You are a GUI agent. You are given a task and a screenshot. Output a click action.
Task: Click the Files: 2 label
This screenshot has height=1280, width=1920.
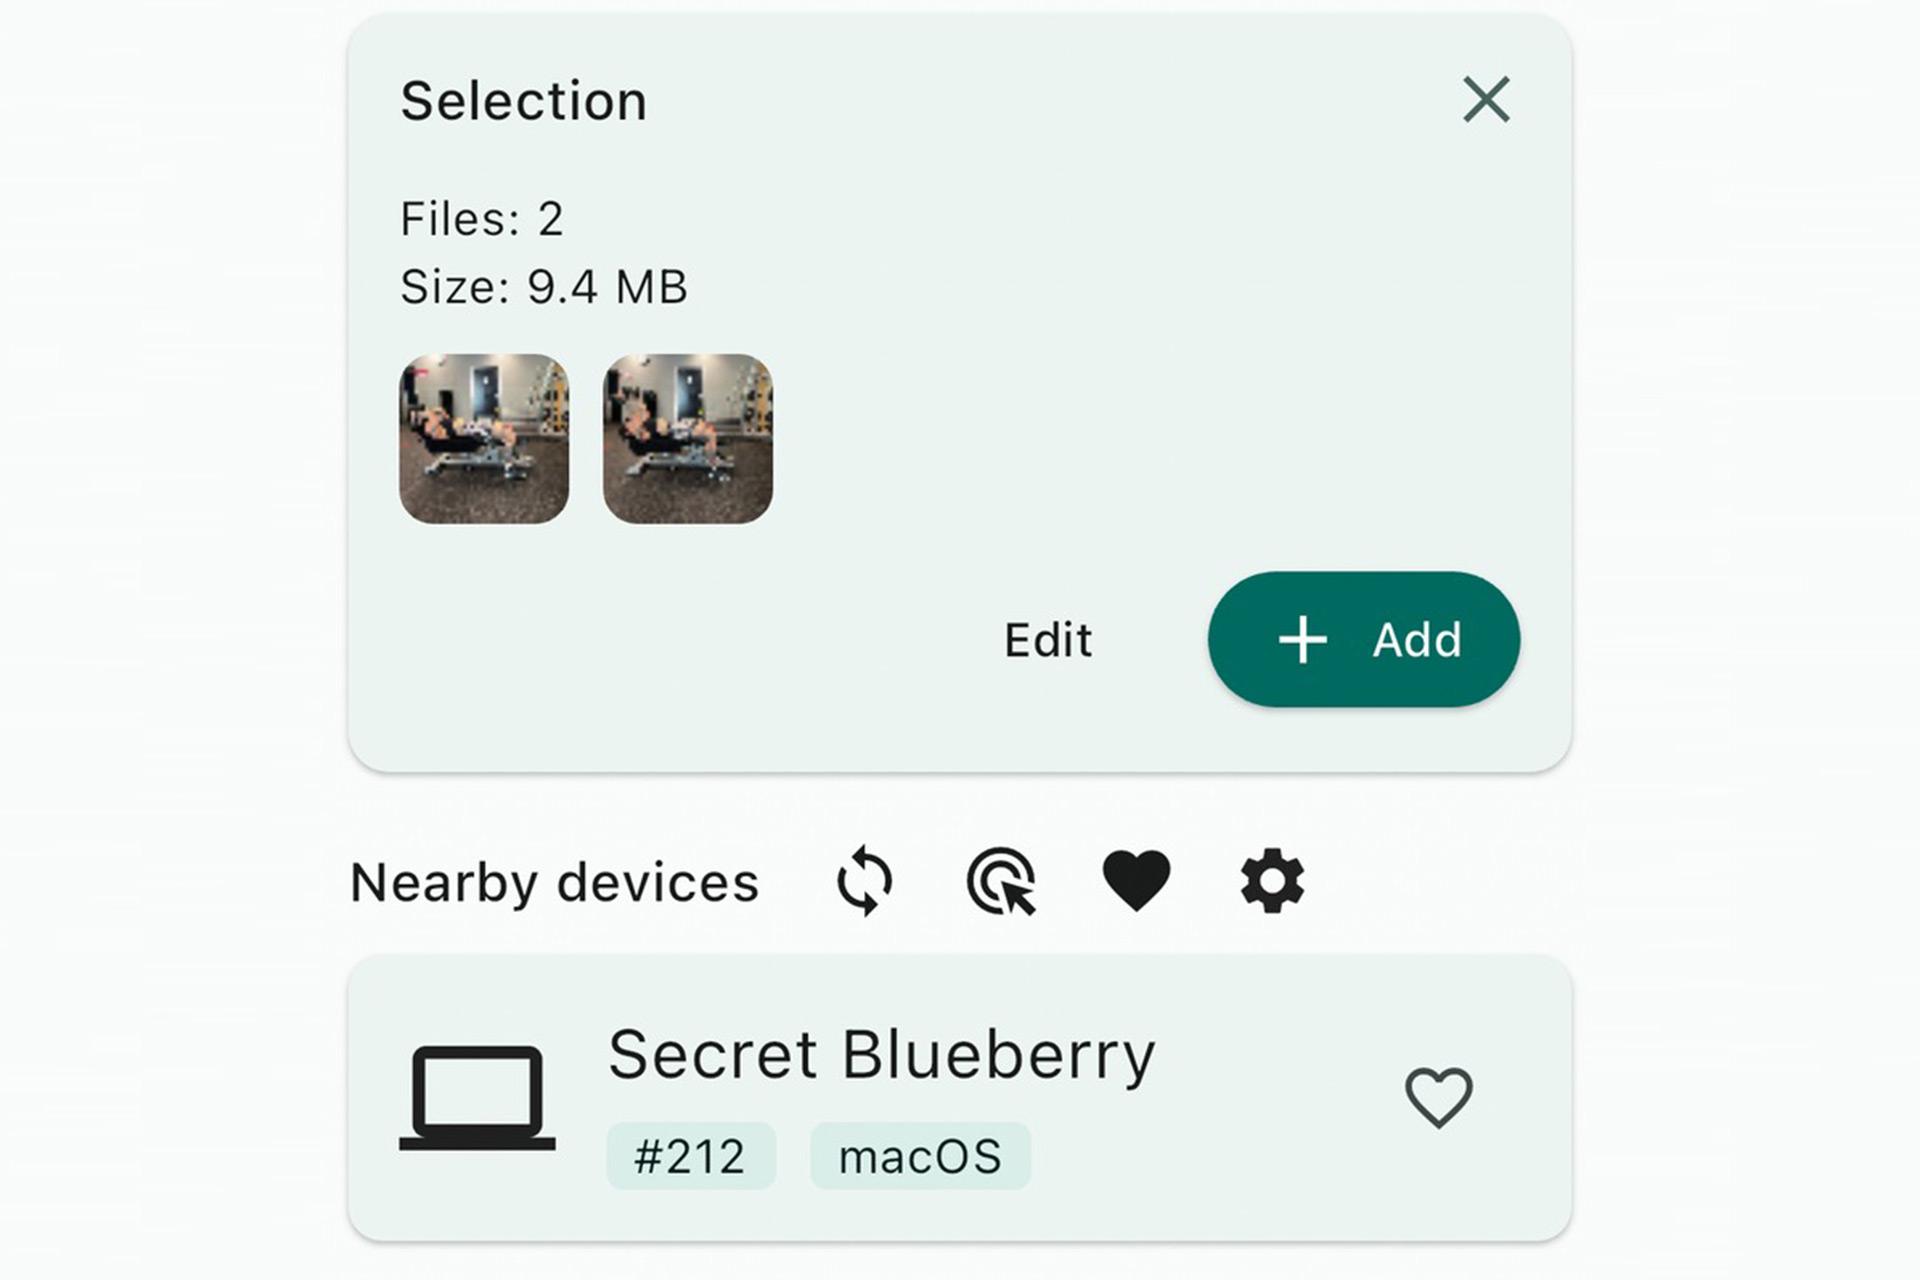click(x=482, y=218)
